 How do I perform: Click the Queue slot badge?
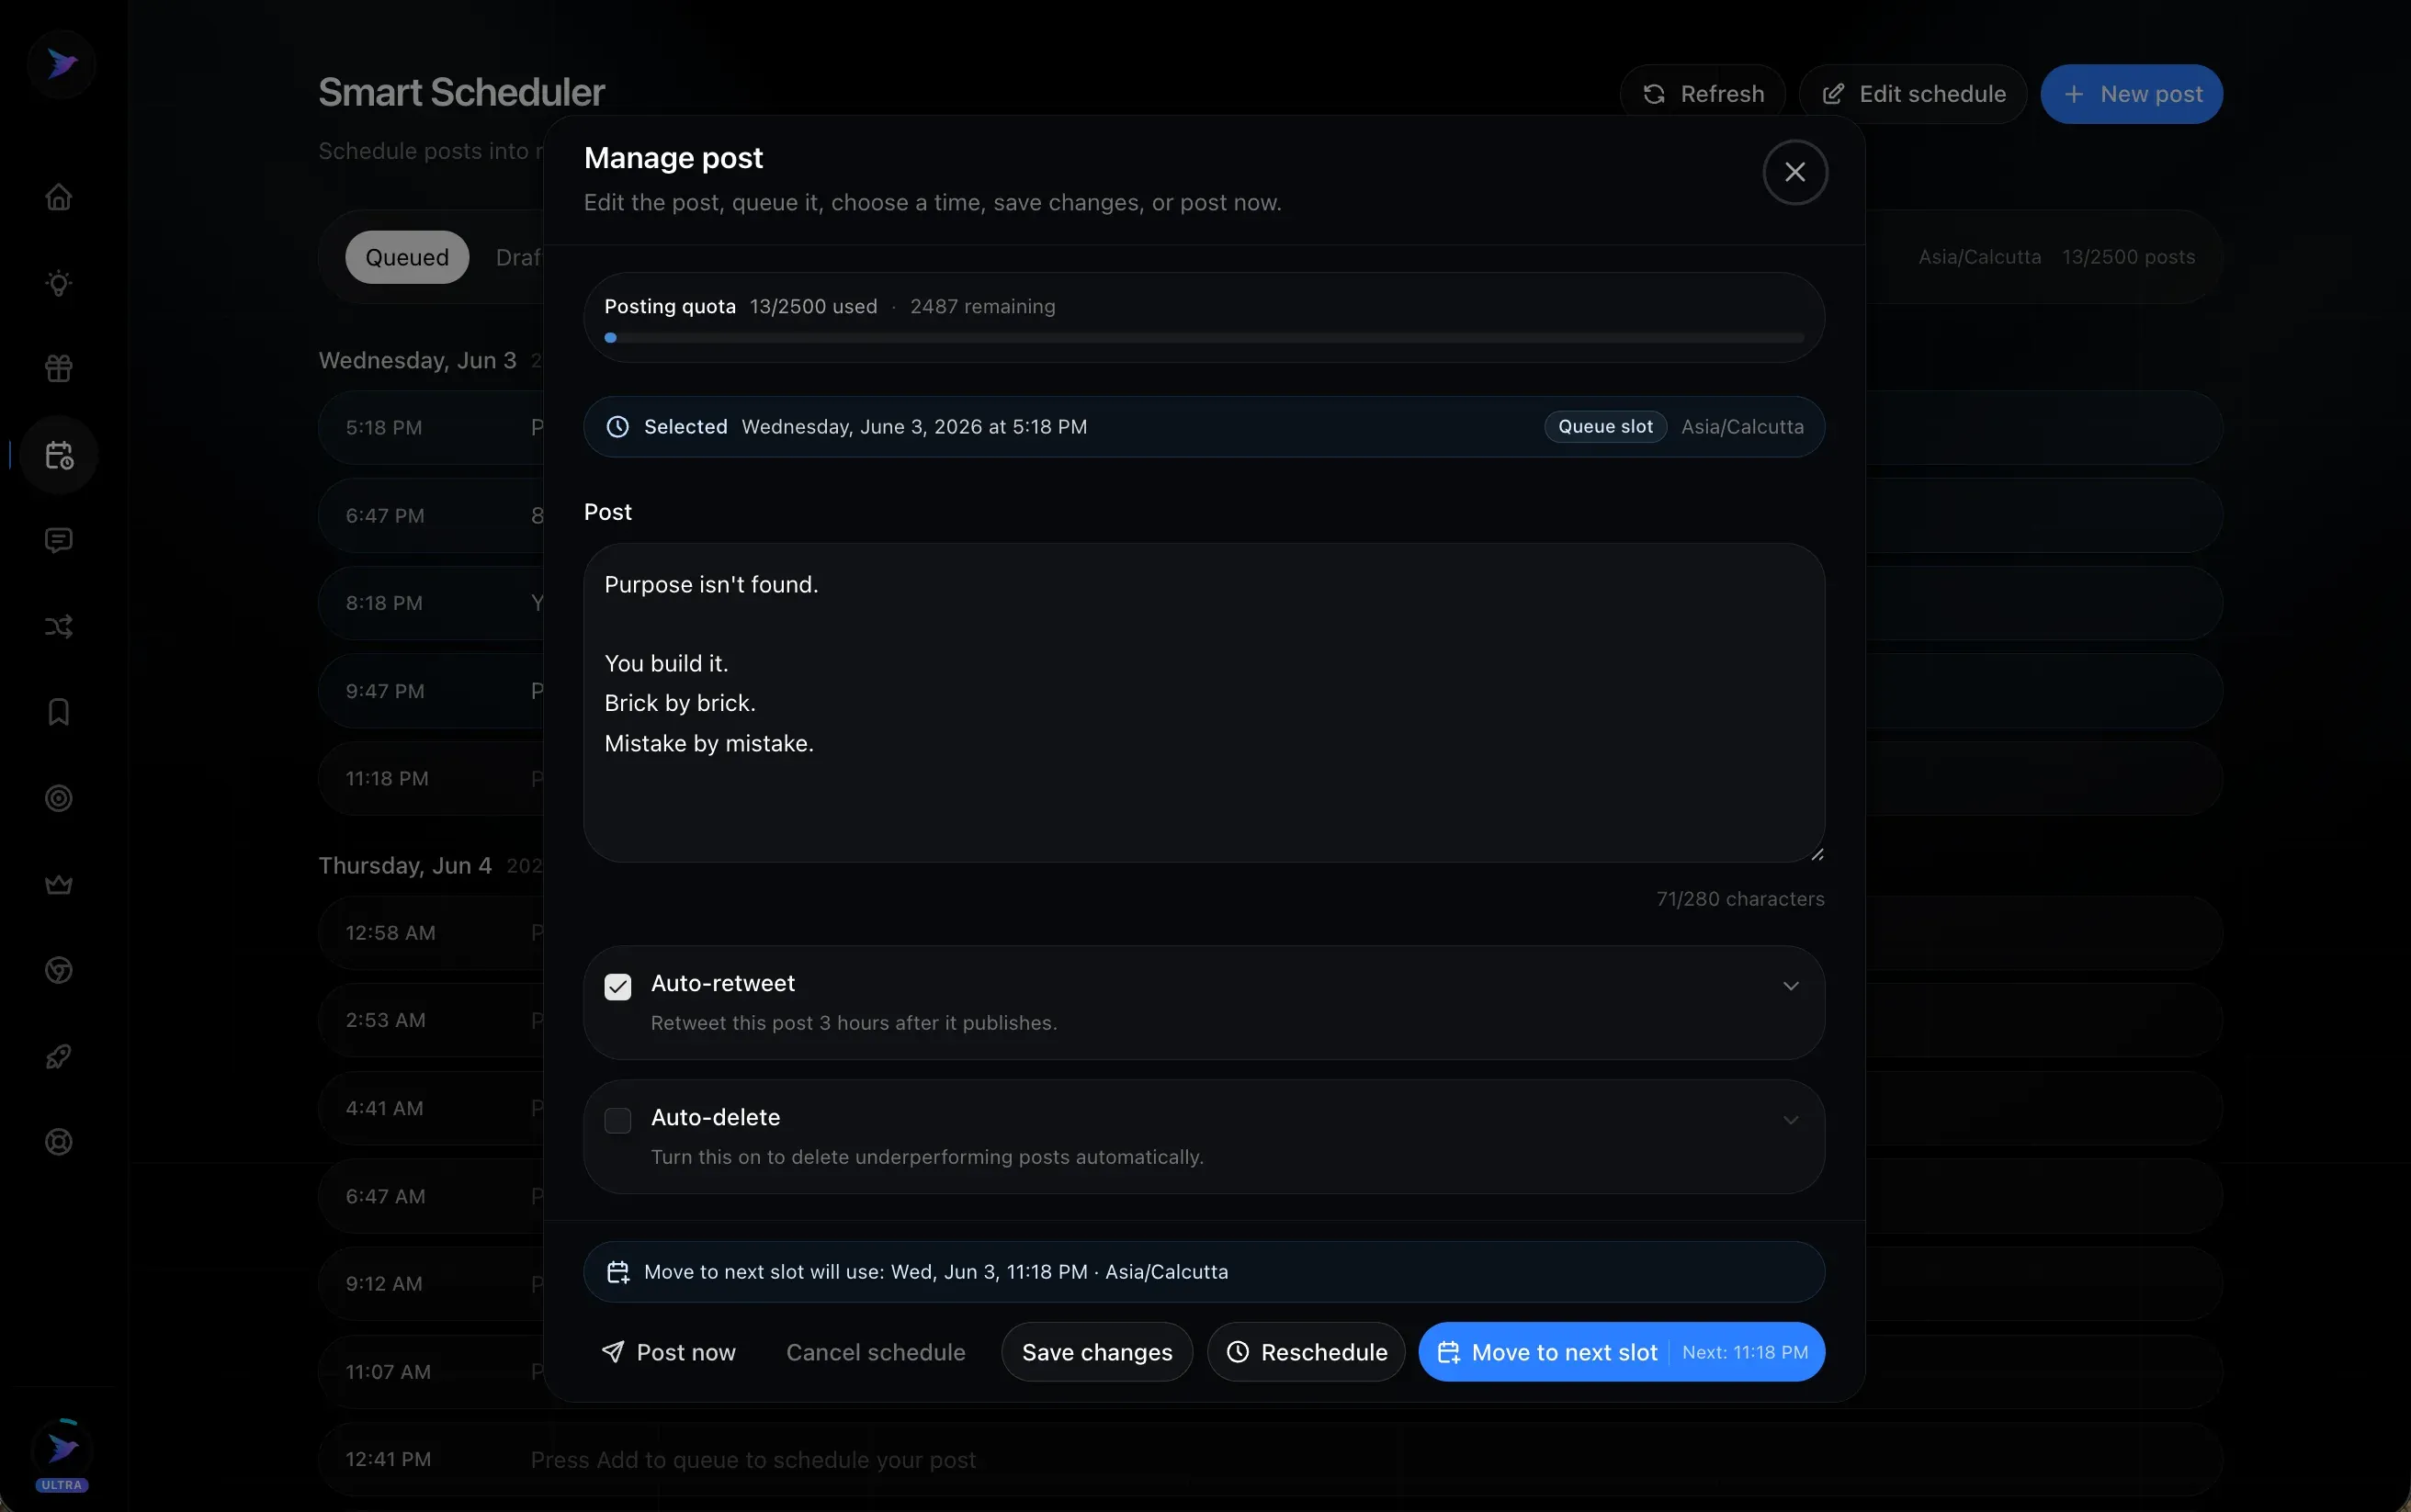(x=1605, y=427)
